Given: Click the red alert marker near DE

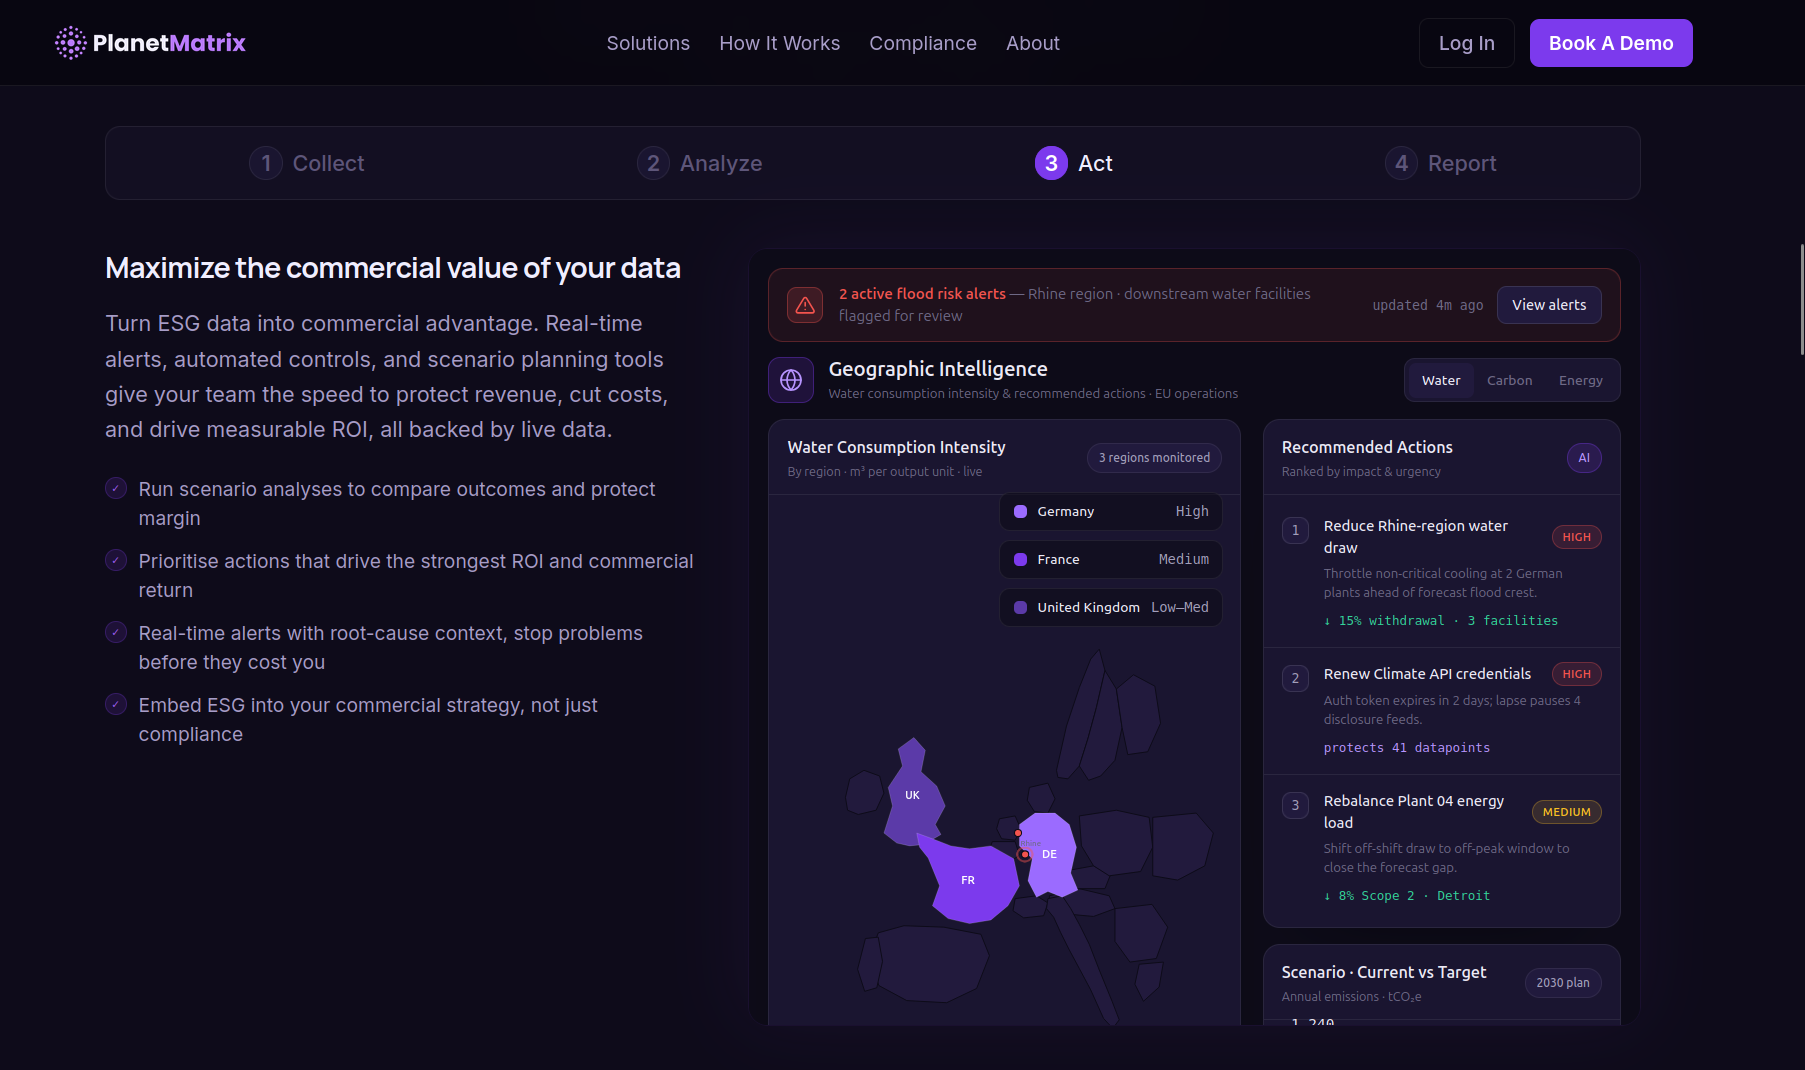Looking at the screenshot, I should (x=1024, y=854).
